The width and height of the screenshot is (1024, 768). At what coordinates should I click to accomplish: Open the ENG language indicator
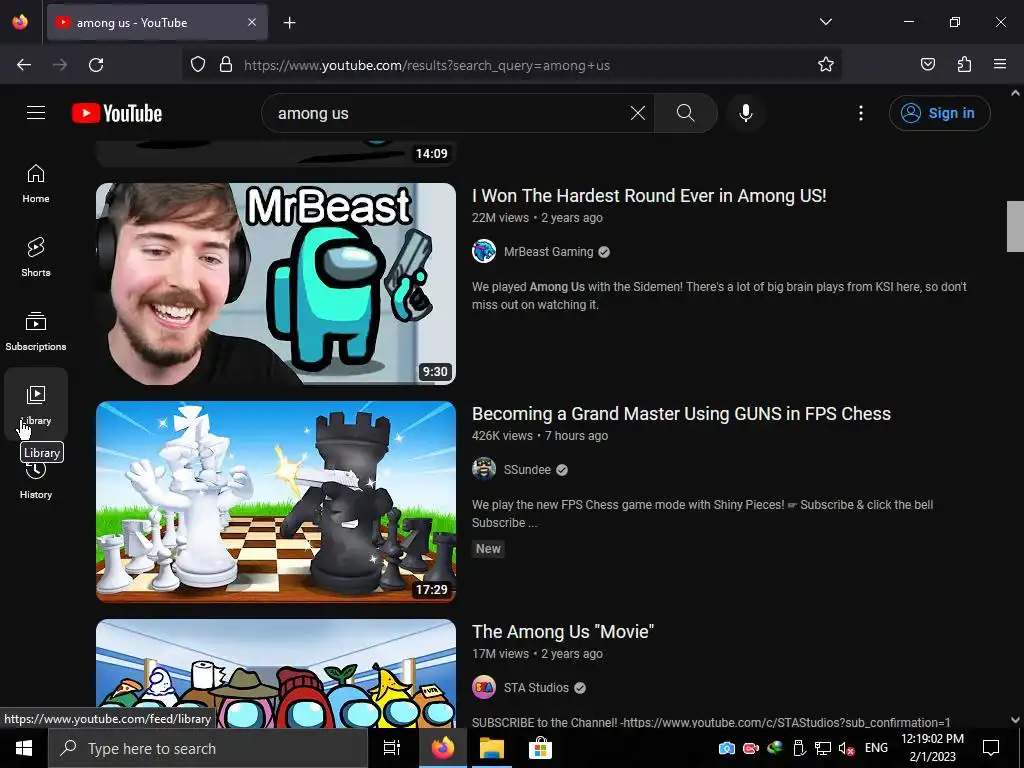point(876,748)
